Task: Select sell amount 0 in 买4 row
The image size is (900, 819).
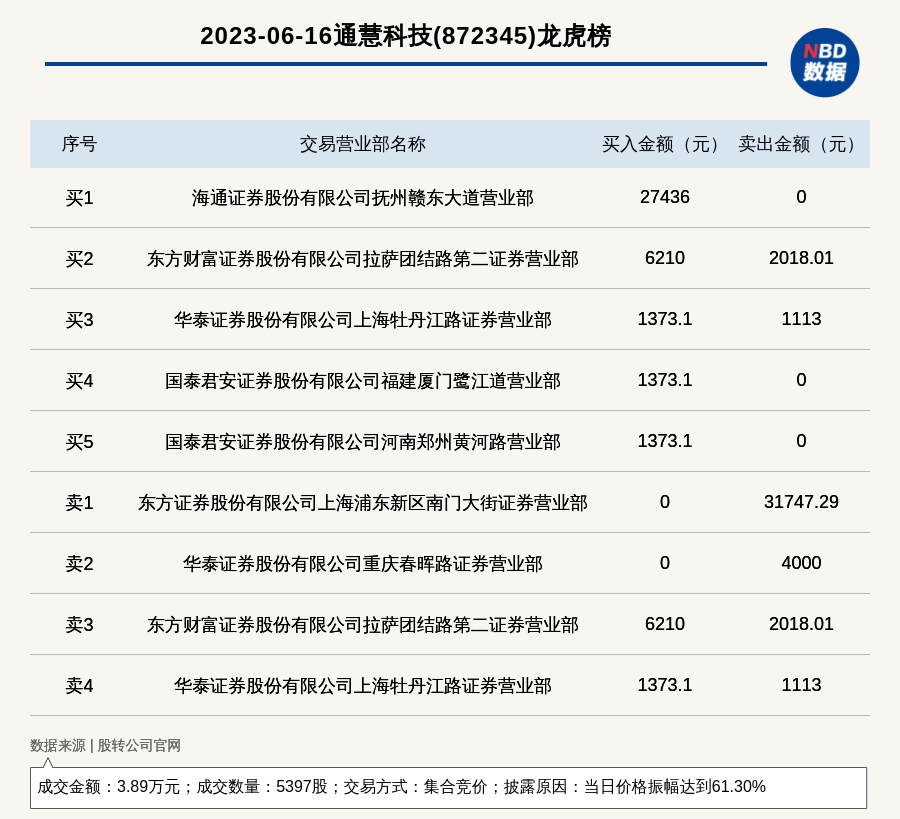Action: pos(801,379)
